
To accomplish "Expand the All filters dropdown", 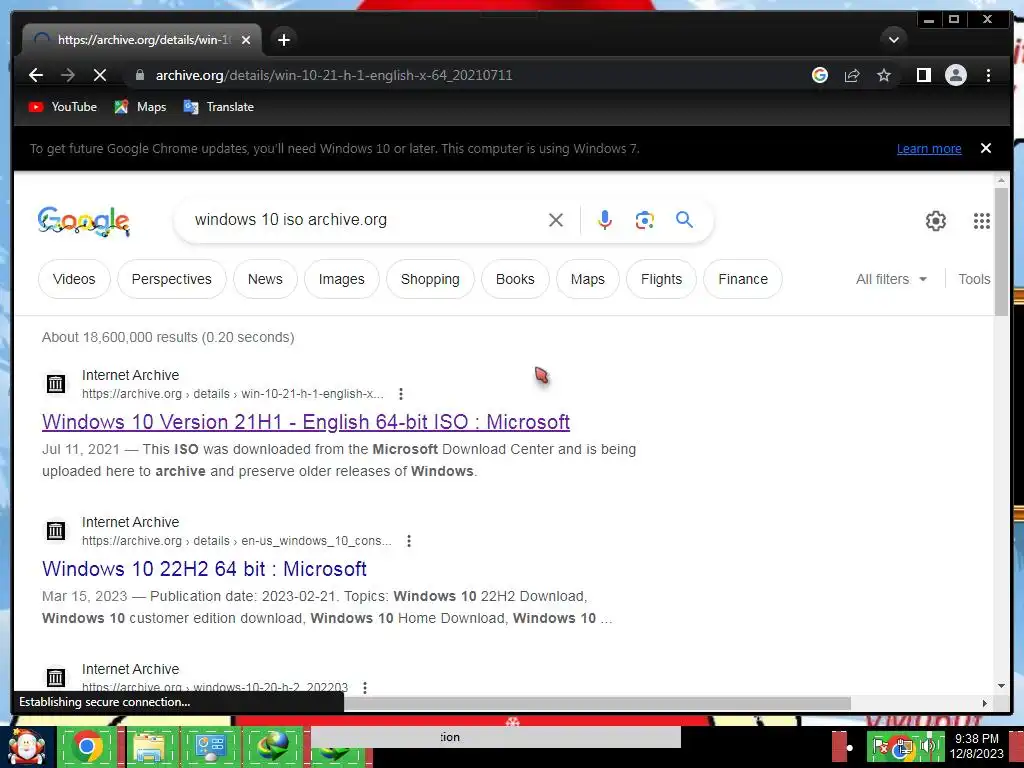I will tap(891, 279).
